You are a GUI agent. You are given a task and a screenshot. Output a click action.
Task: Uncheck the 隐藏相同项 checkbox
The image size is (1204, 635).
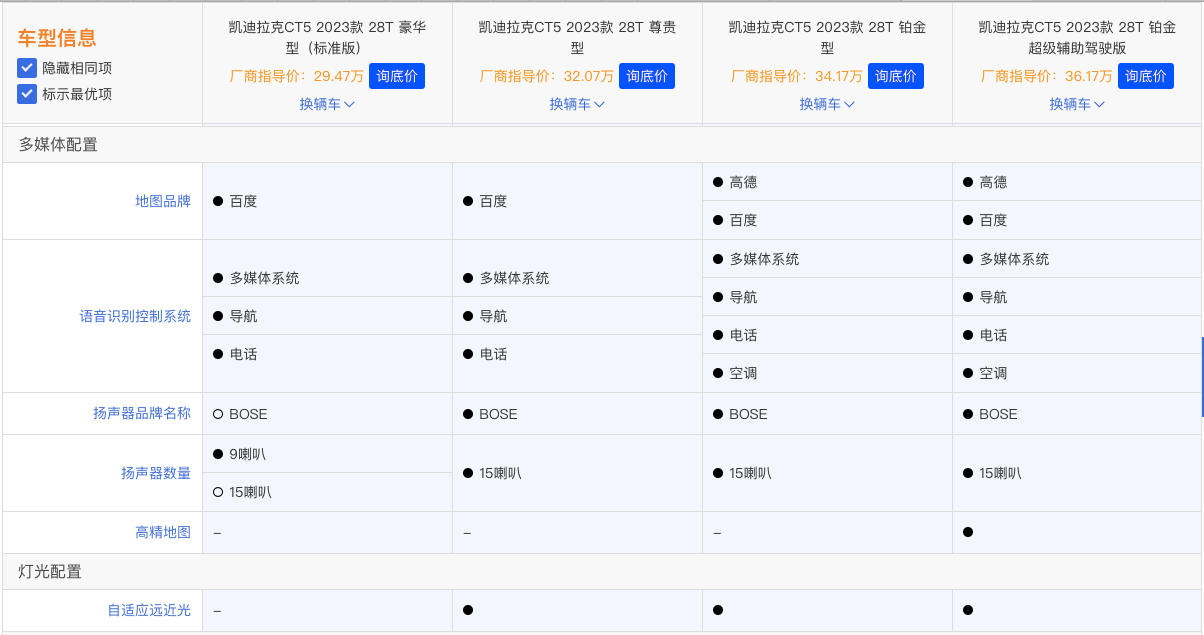(x=27, y=68)
